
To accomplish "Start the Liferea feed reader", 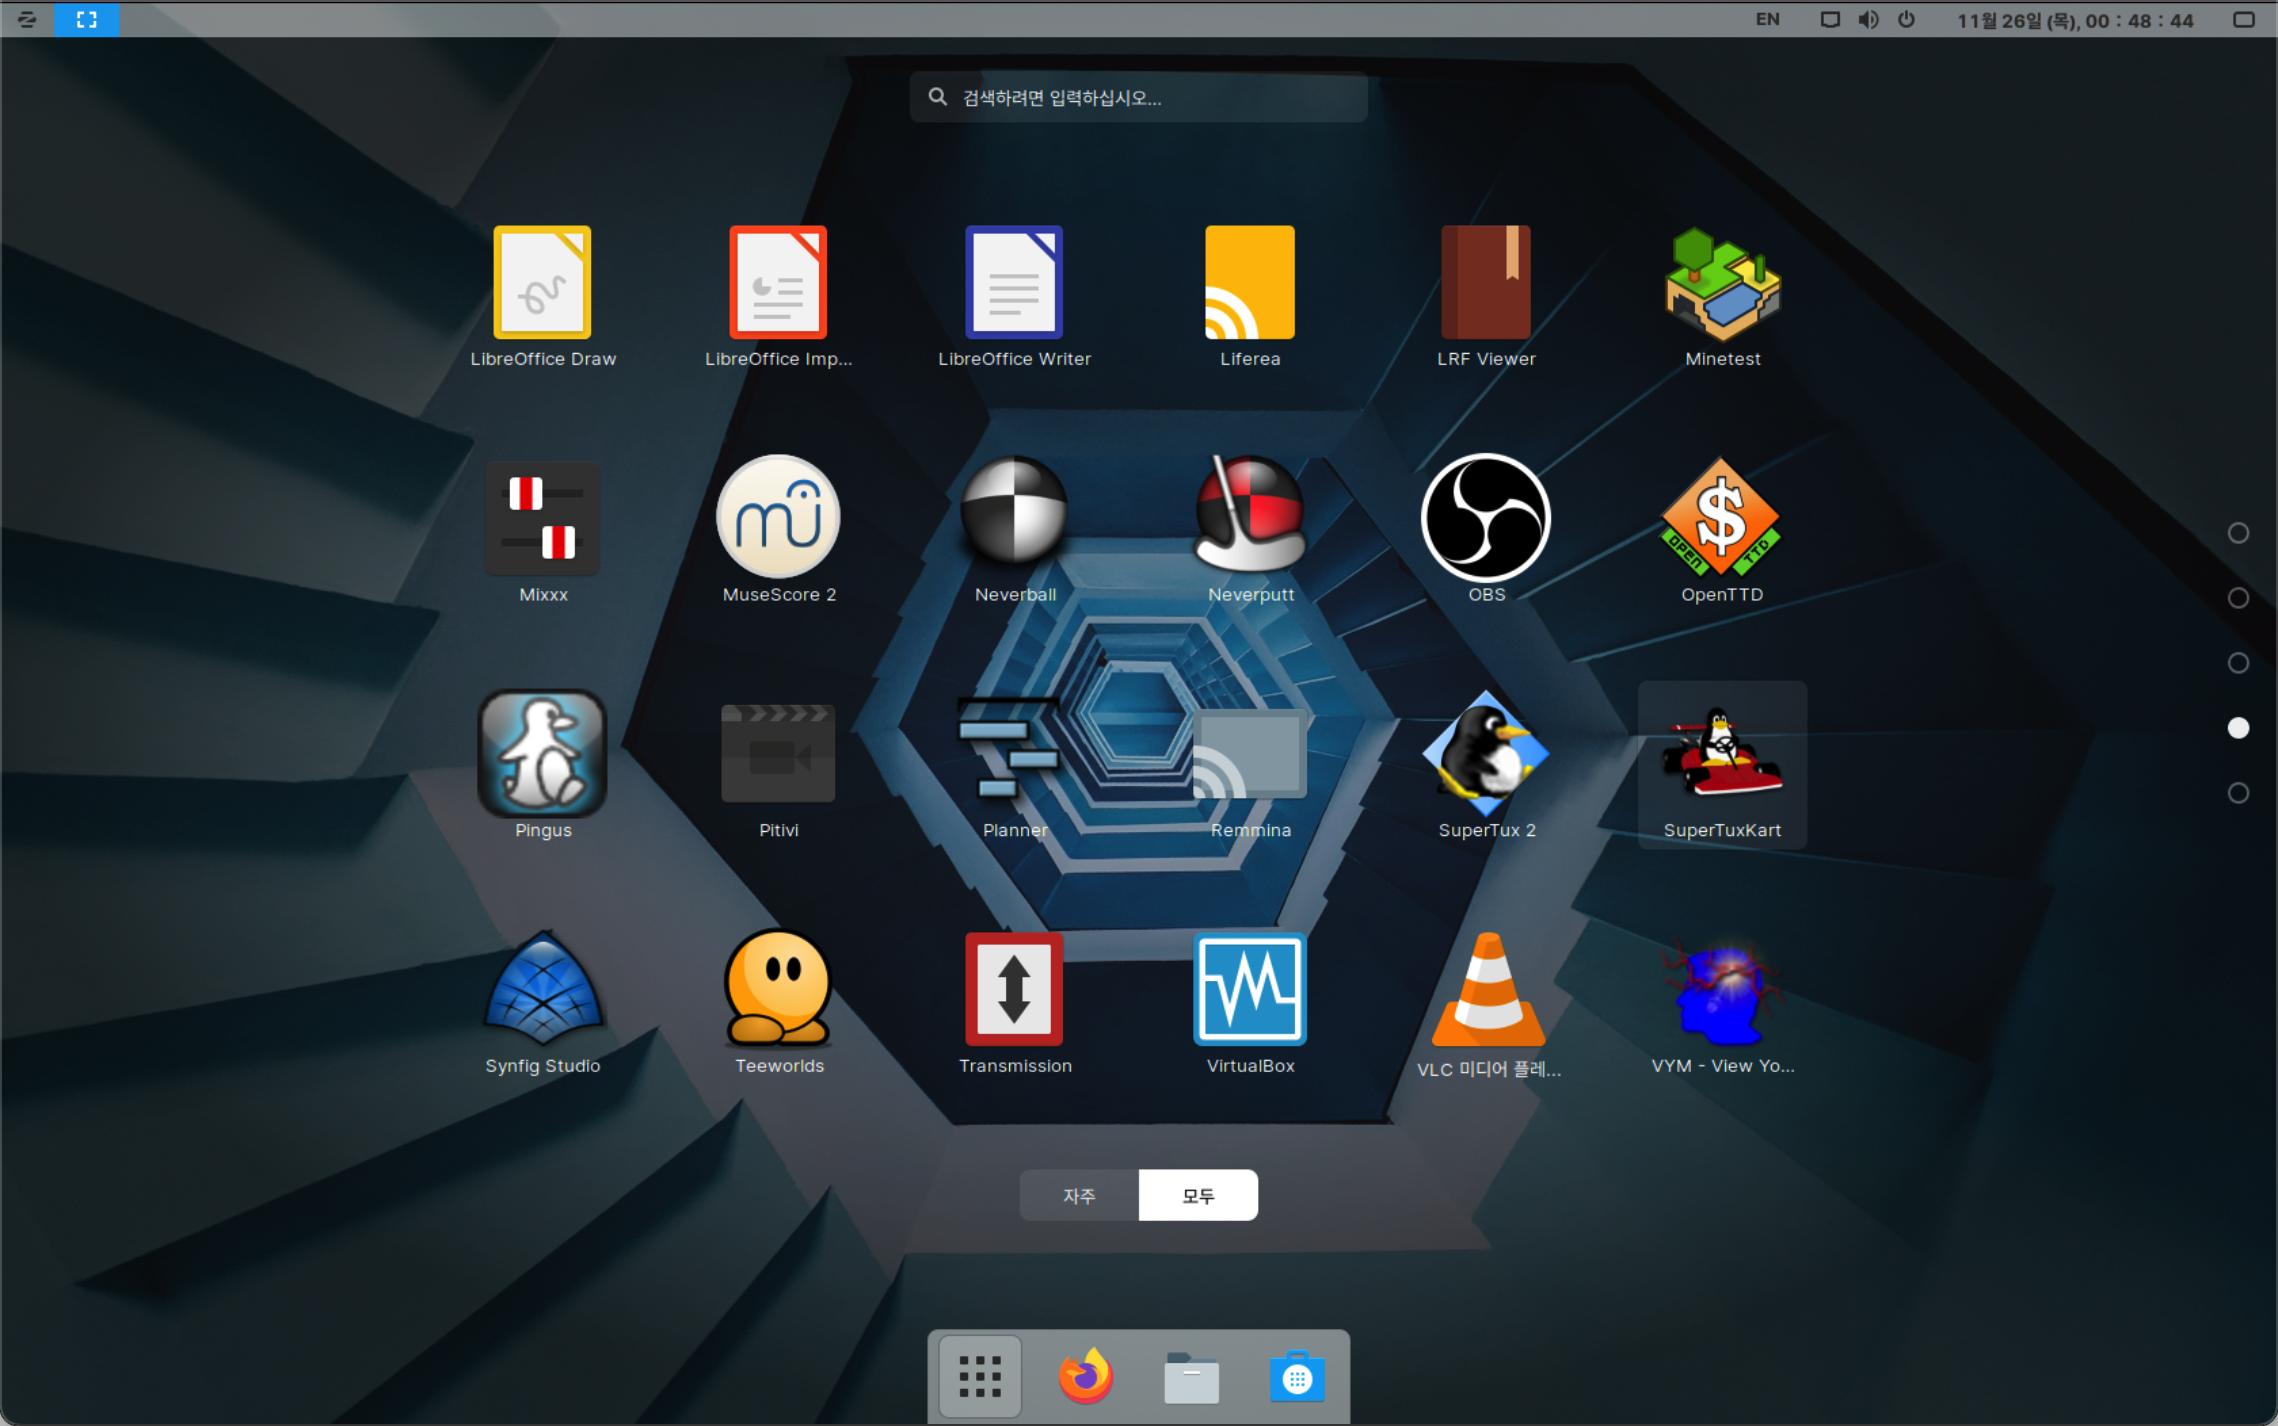I will (x=1250, y=296).
